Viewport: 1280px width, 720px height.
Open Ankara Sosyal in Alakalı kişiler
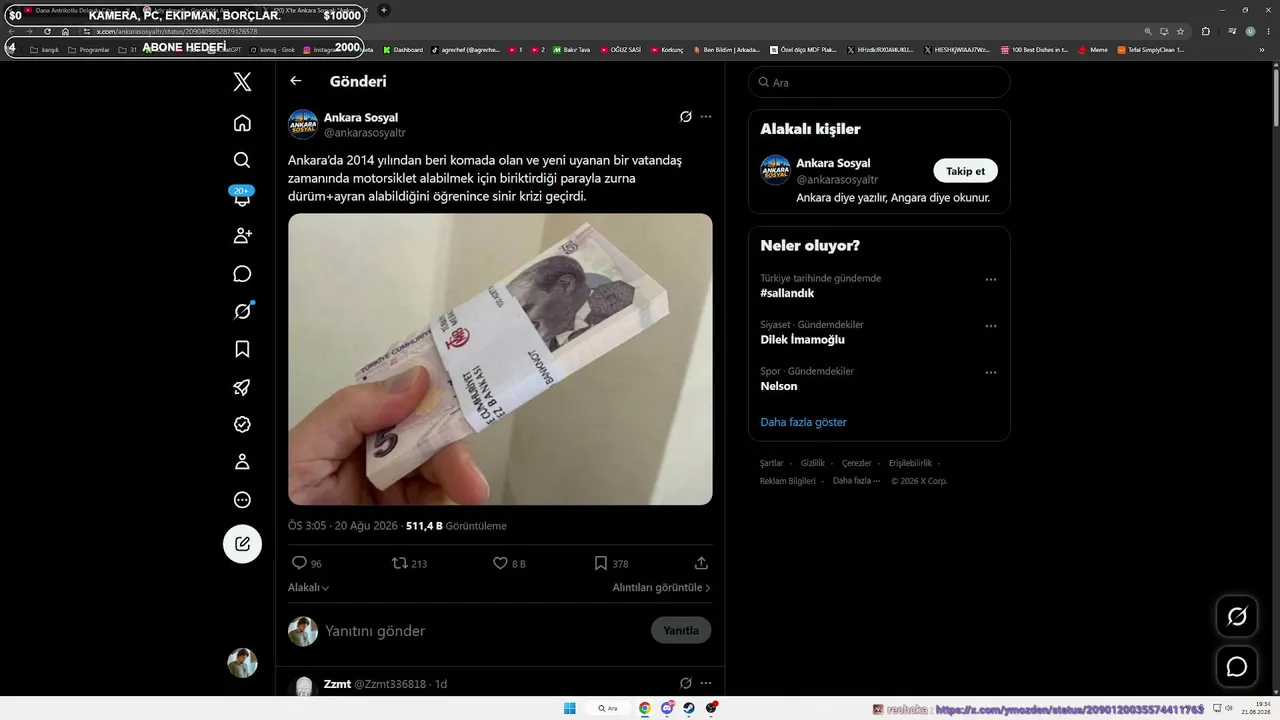click(833, 163)
